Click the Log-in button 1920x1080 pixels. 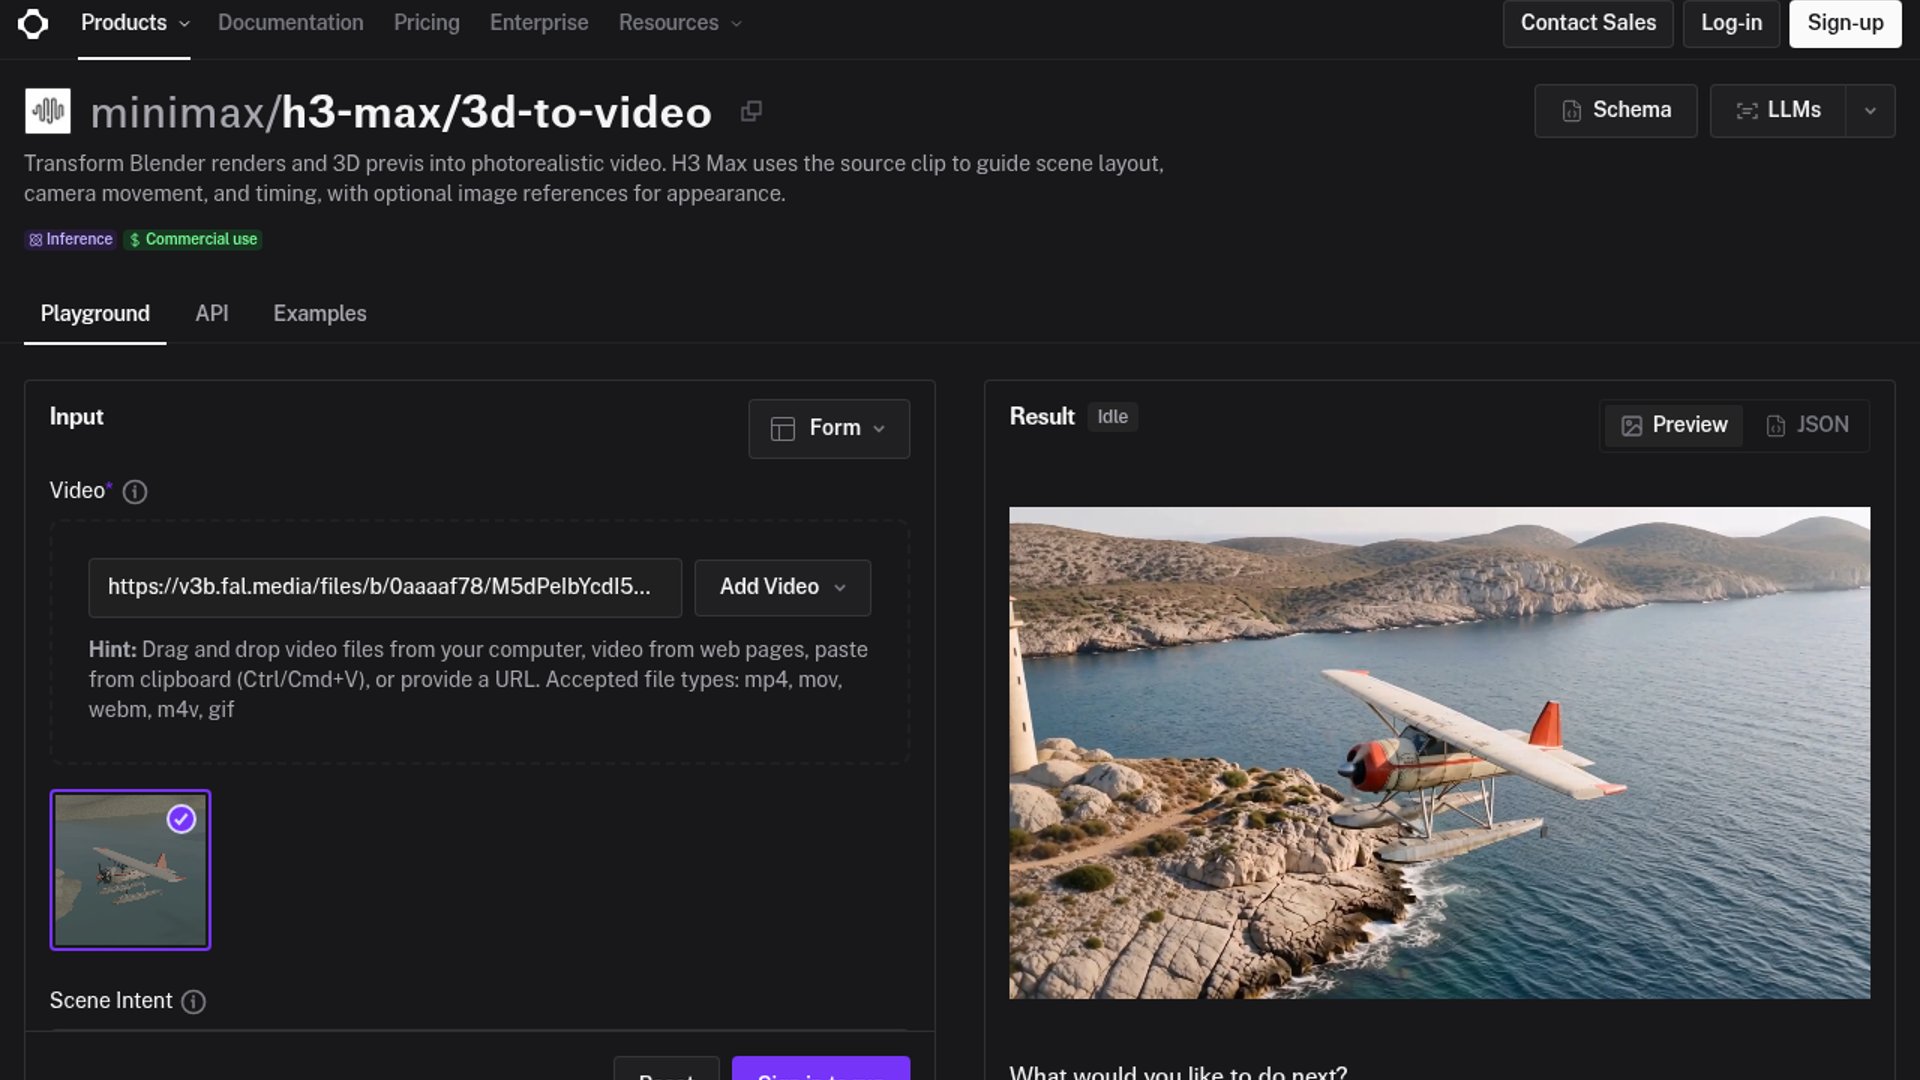(x=1732, y=23)
